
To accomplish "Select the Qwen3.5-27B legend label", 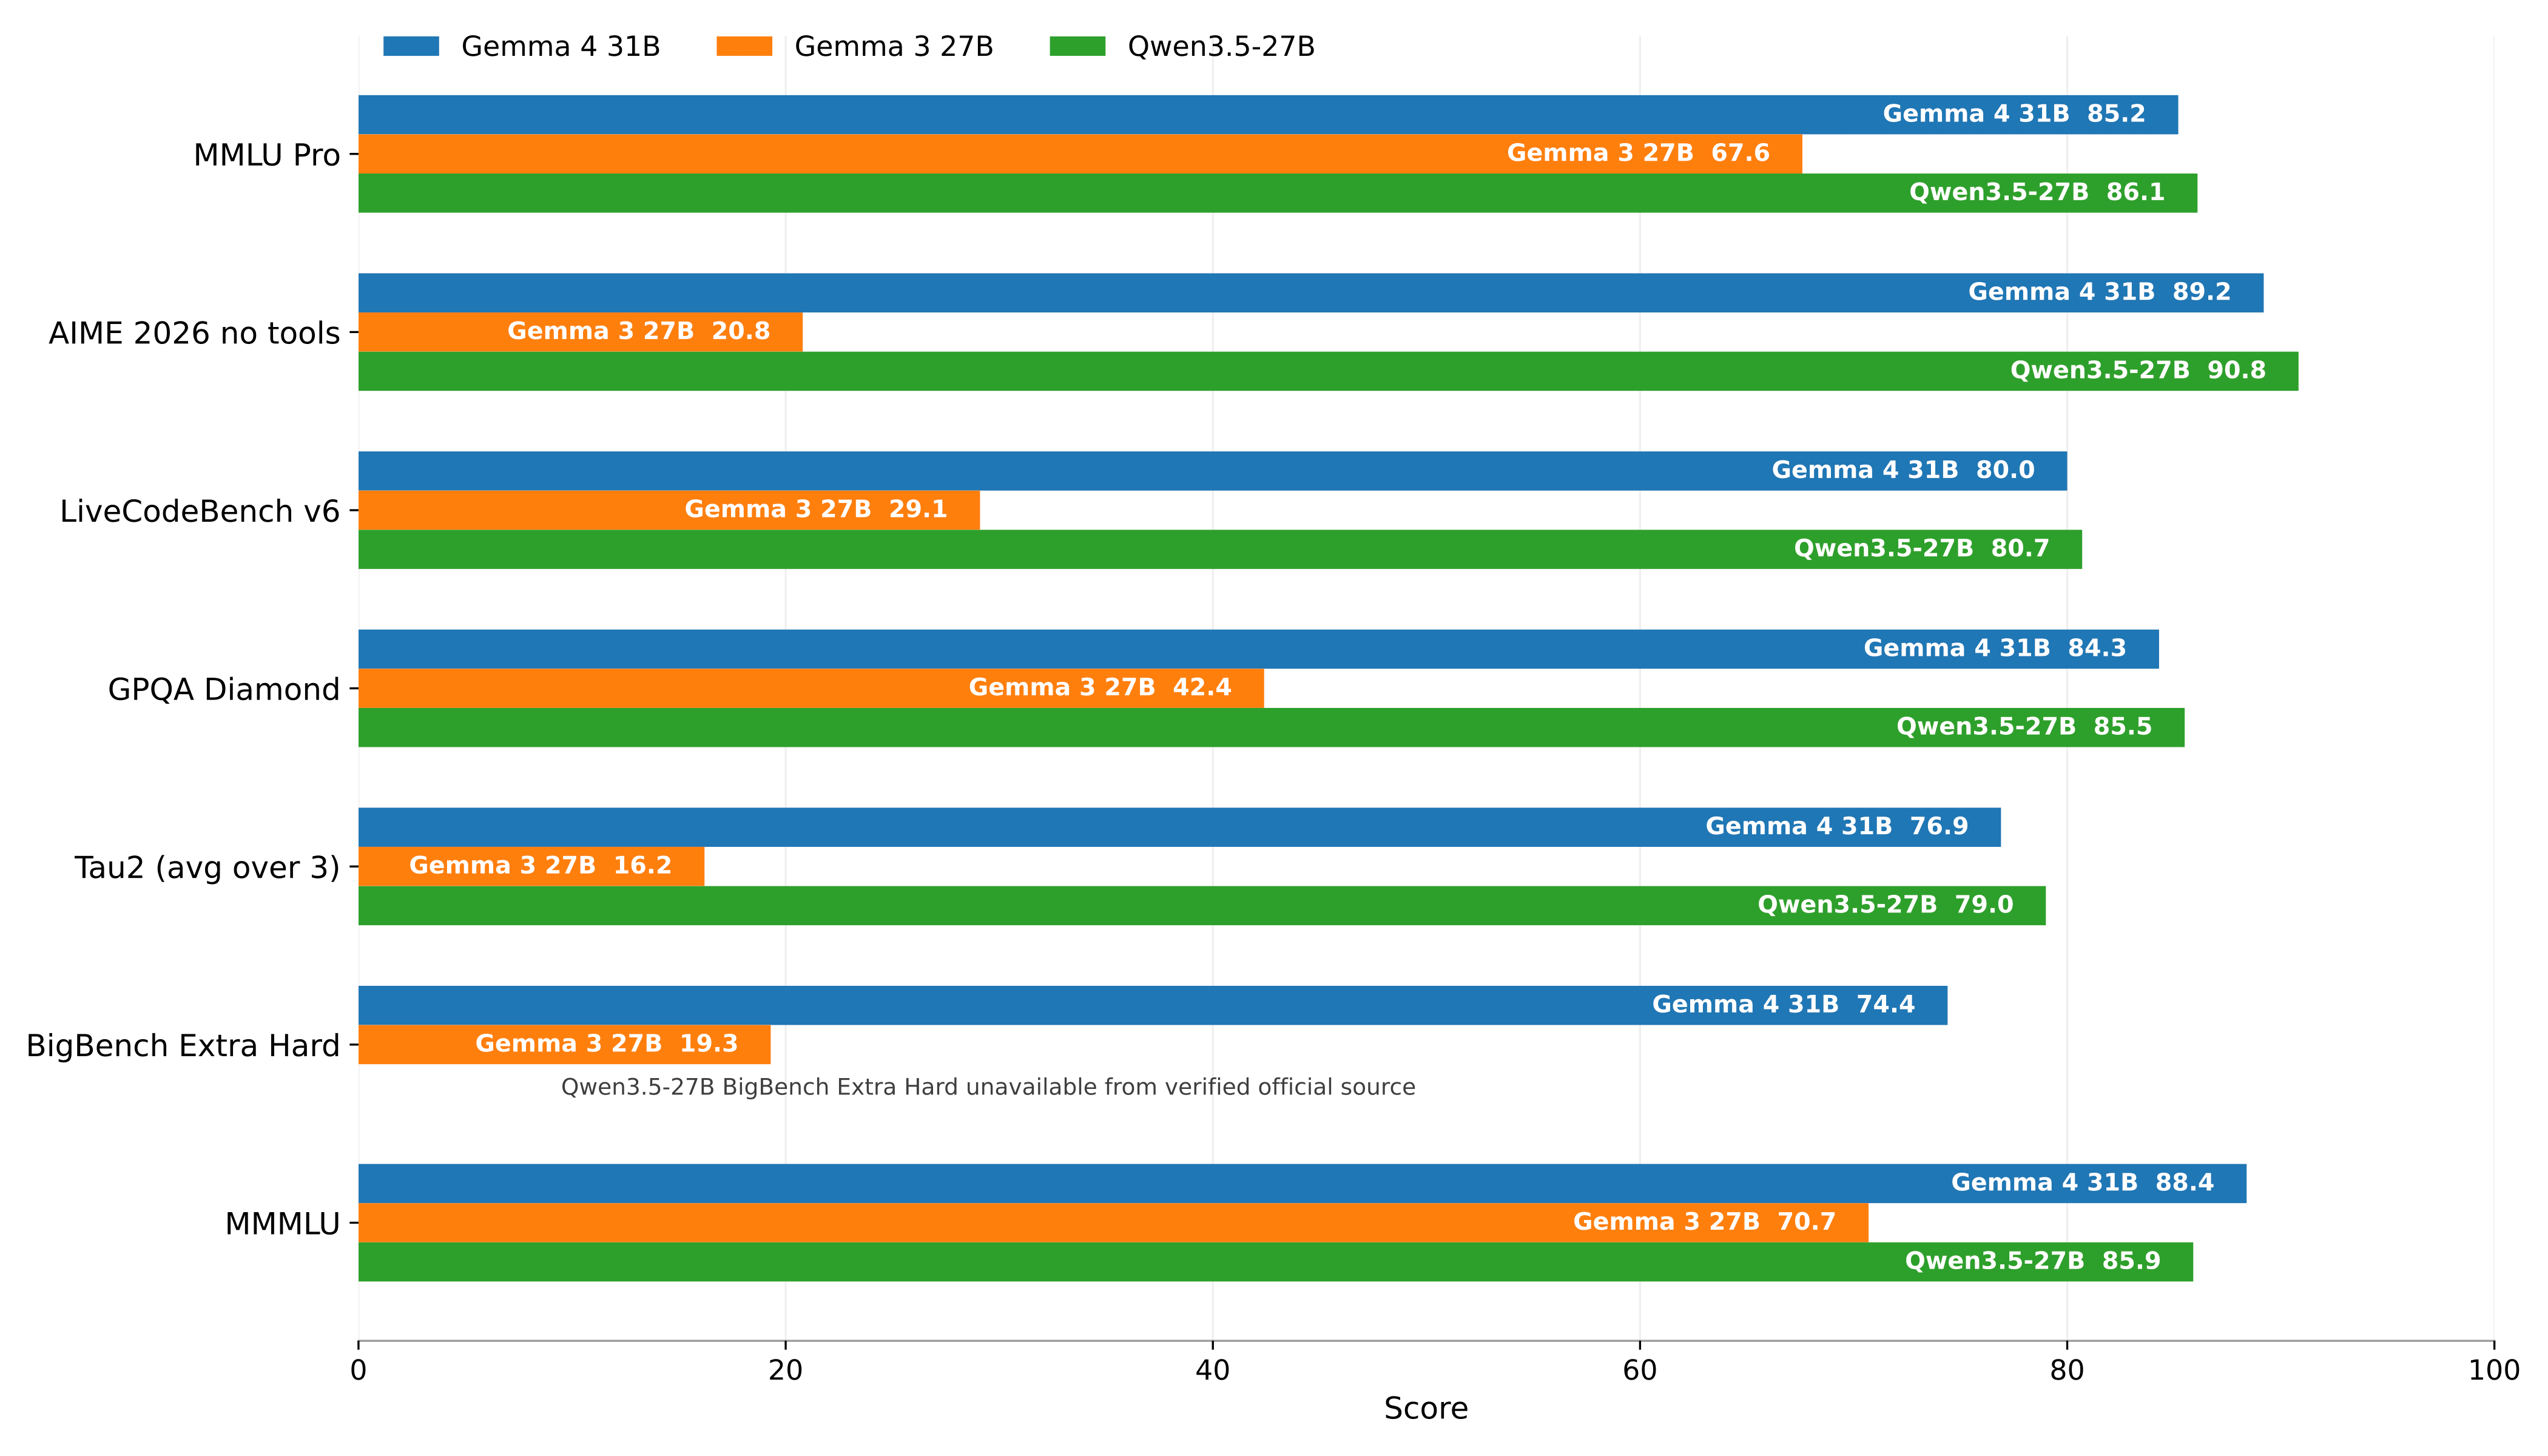I will [x=1221, y=47].
